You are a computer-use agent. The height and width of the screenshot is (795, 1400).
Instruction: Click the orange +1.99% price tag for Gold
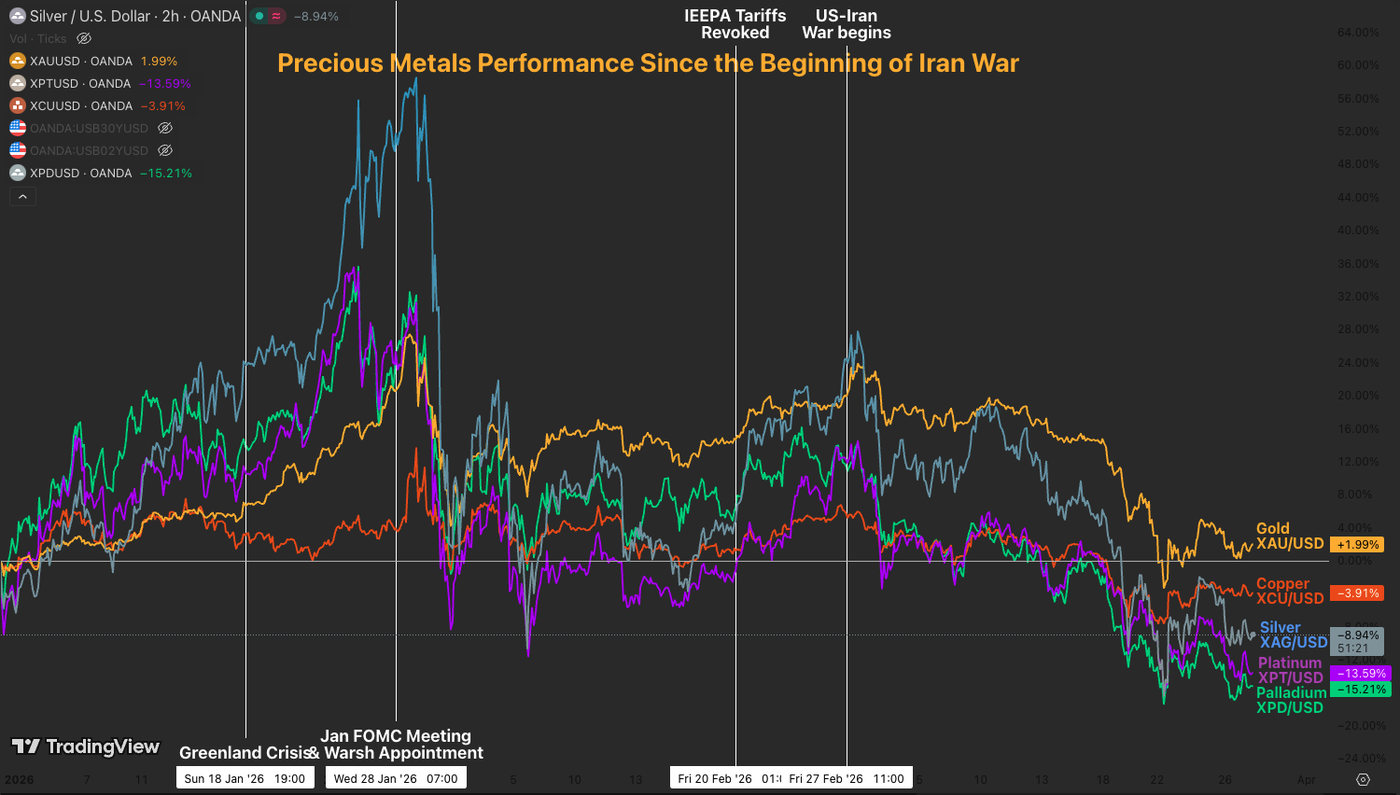[x=1356, y=545]
